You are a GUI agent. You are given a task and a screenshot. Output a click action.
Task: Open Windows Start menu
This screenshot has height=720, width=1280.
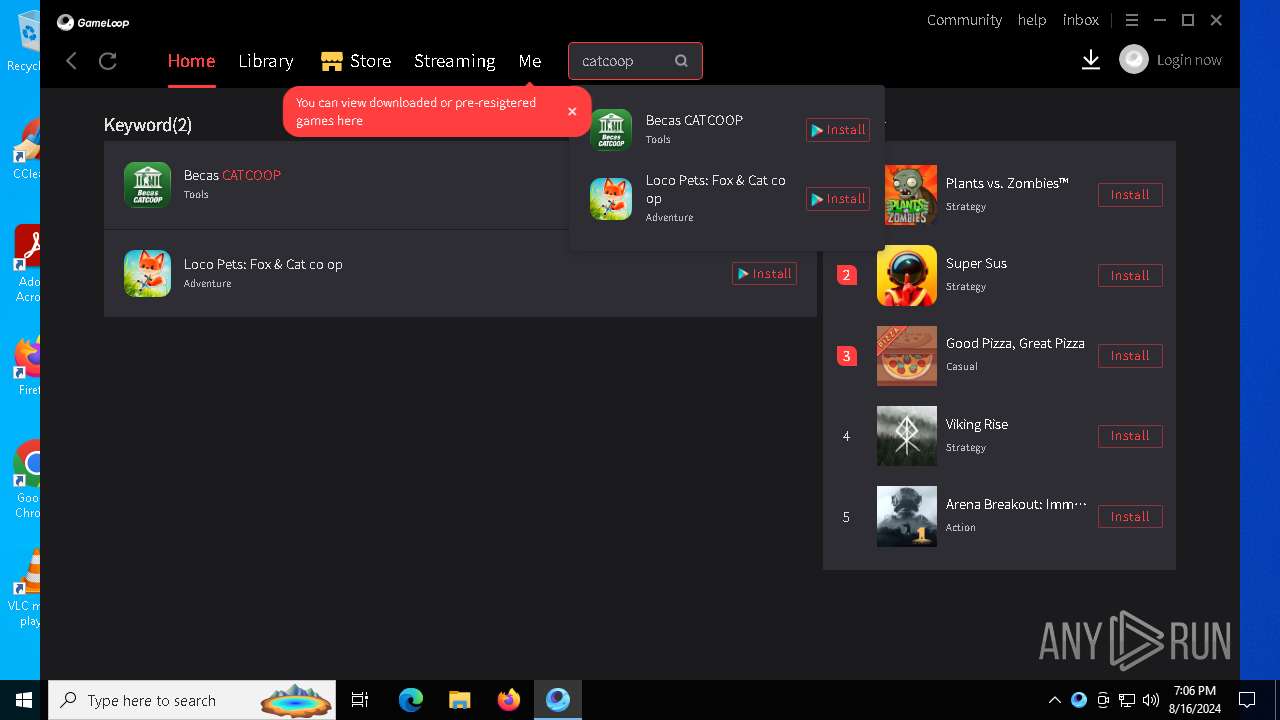pos(24,700)
